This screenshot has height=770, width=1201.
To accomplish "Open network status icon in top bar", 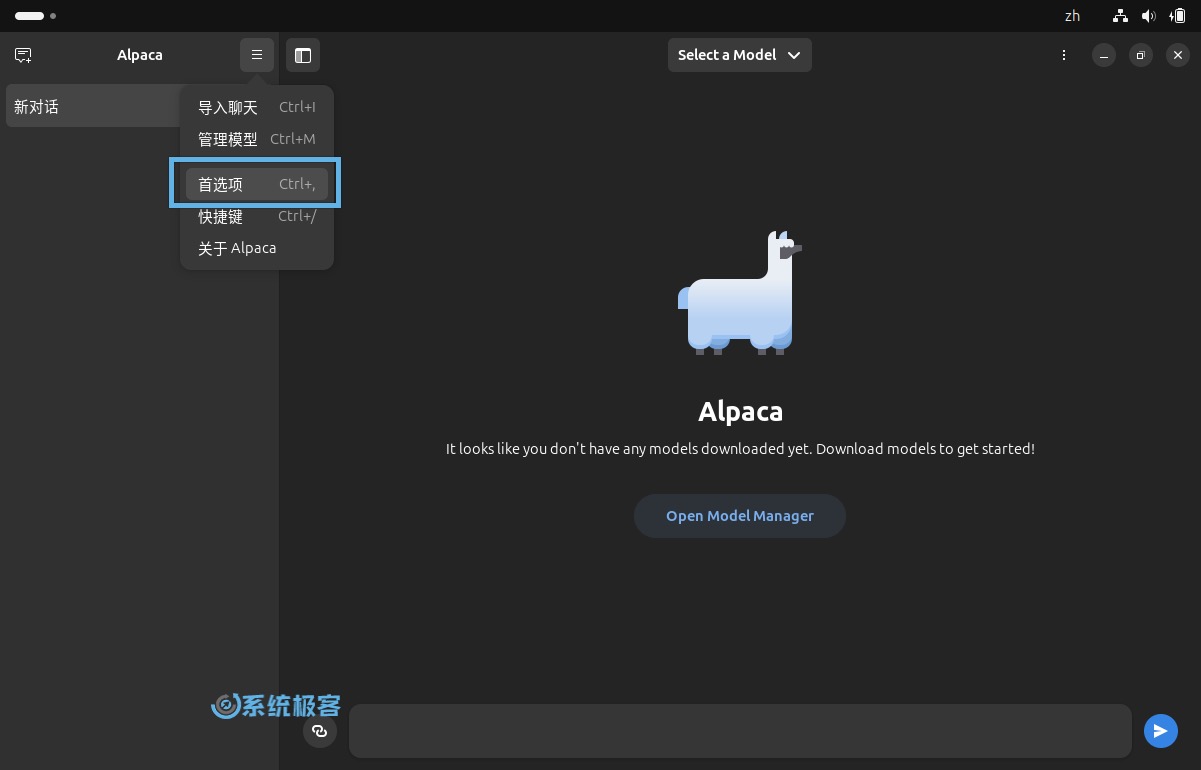I will 1120,16.
